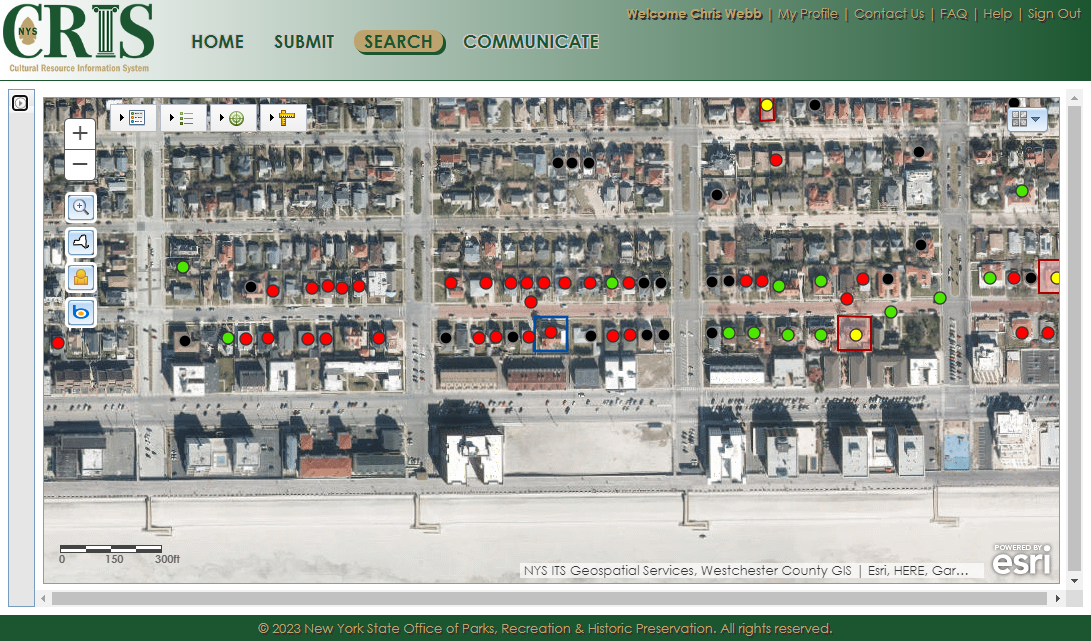Open the basemap gallery dropdown

(1028, 117)
